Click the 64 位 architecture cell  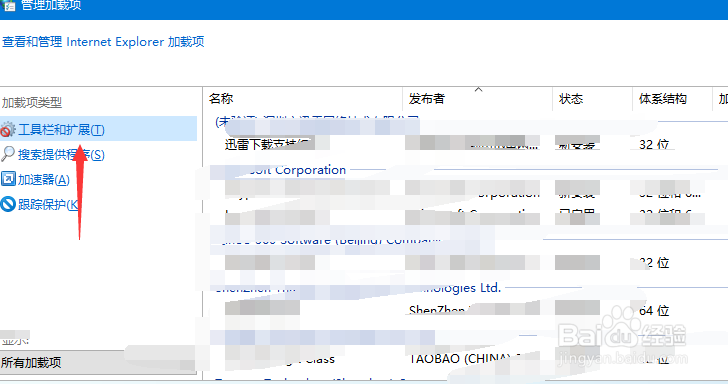point(654,311)
